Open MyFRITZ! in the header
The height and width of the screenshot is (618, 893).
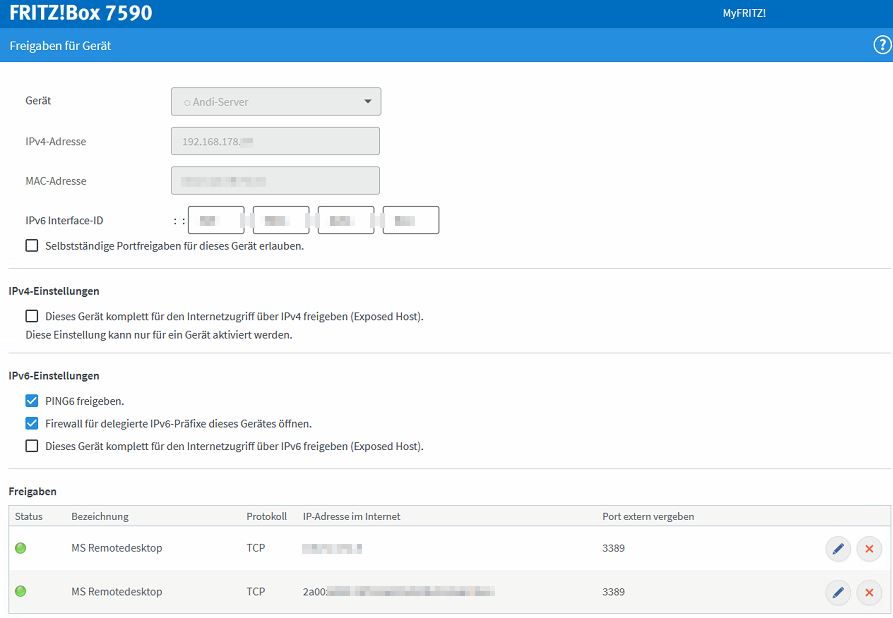point(744,13)
